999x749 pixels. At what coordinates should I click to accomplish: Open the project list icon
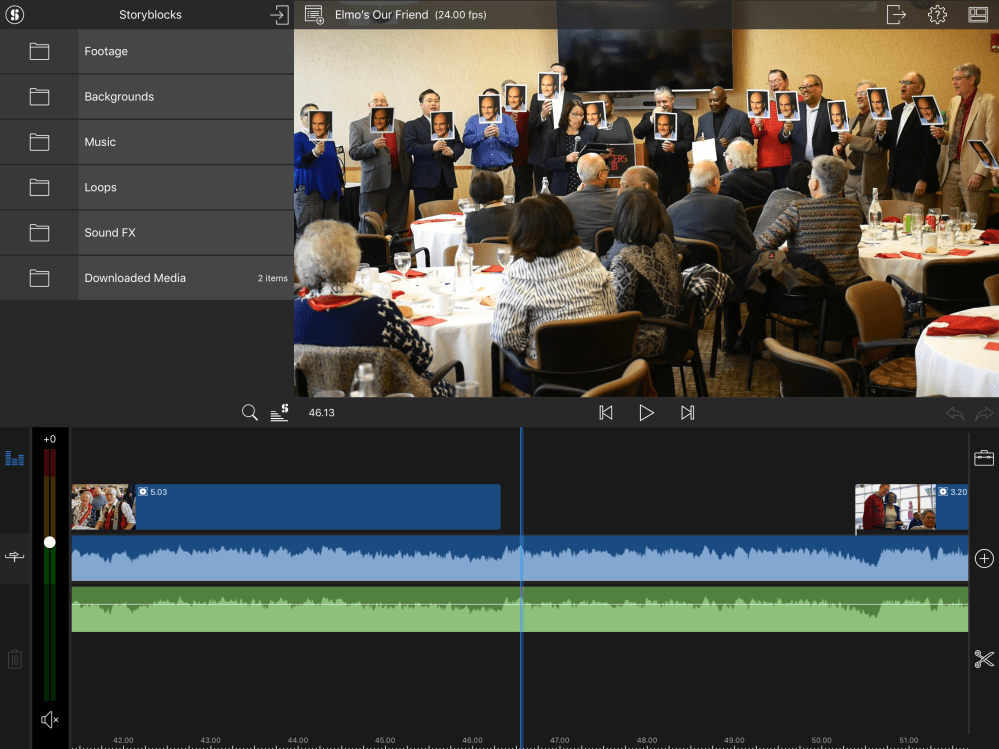[x=314, y=15]
